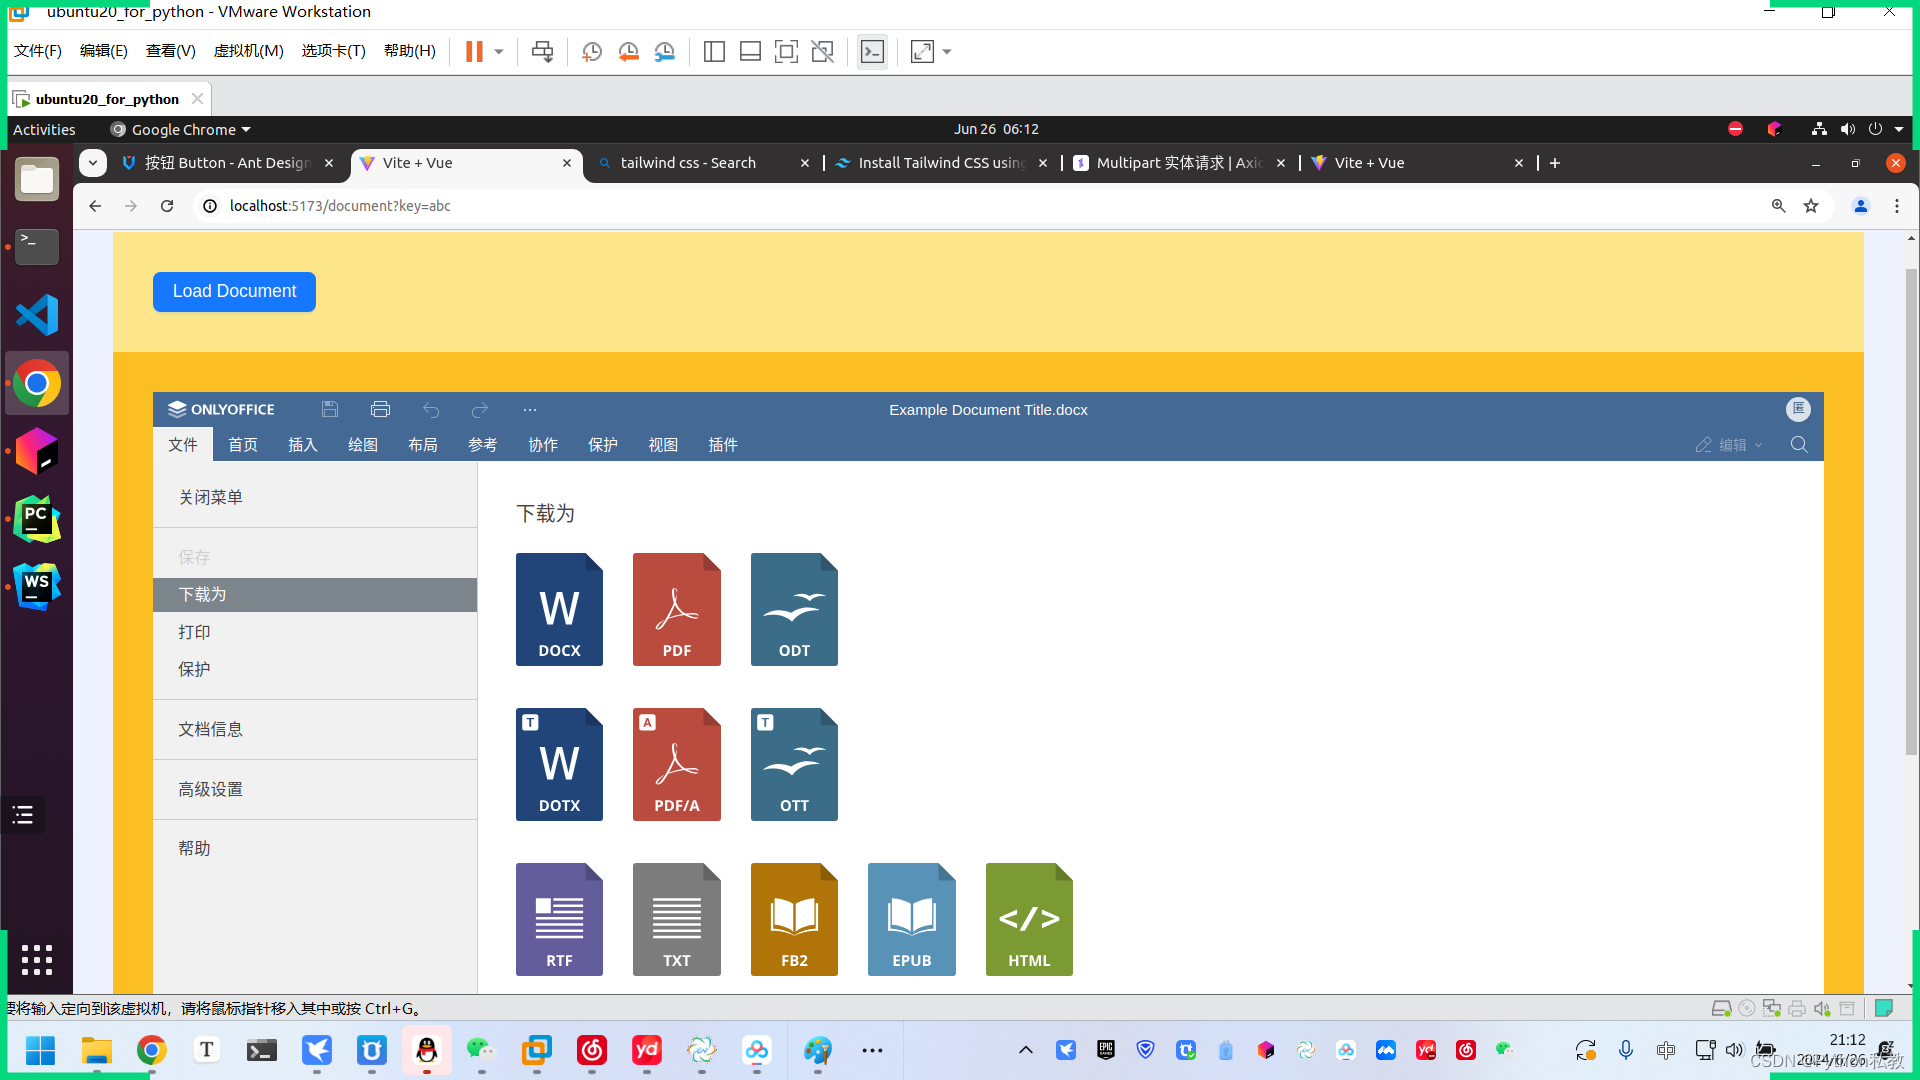
Task: Click the ODT download format icon
Action: point(794,608)
